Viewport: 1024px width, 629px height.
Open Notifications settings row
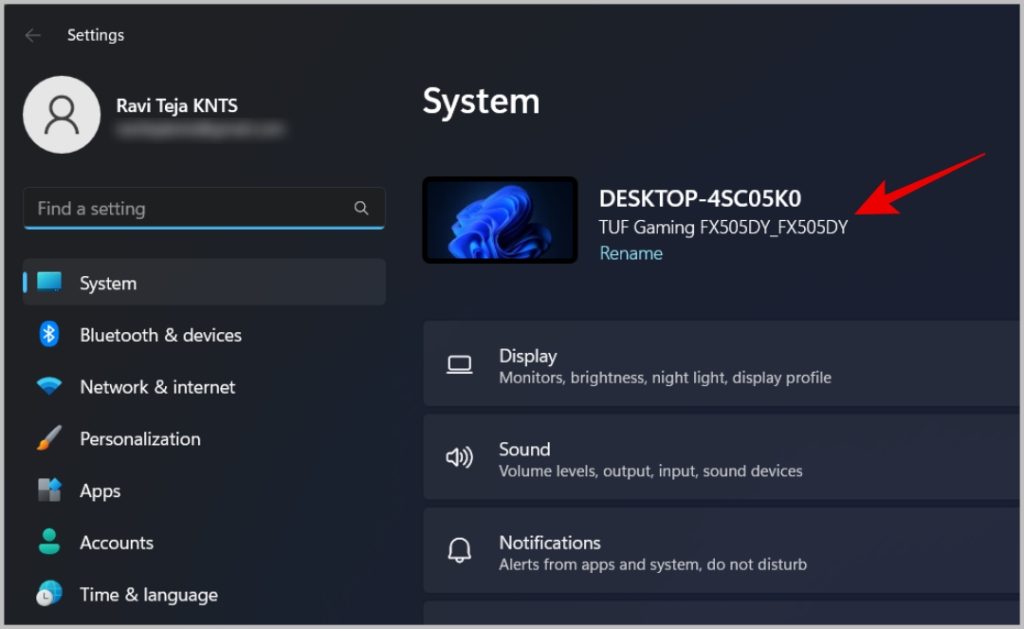pos(722,551)
